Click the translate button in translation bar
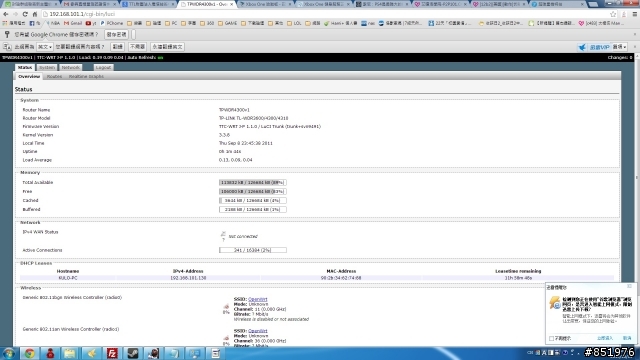This screenshot has width=640, height=360. (x=118, y=47)
